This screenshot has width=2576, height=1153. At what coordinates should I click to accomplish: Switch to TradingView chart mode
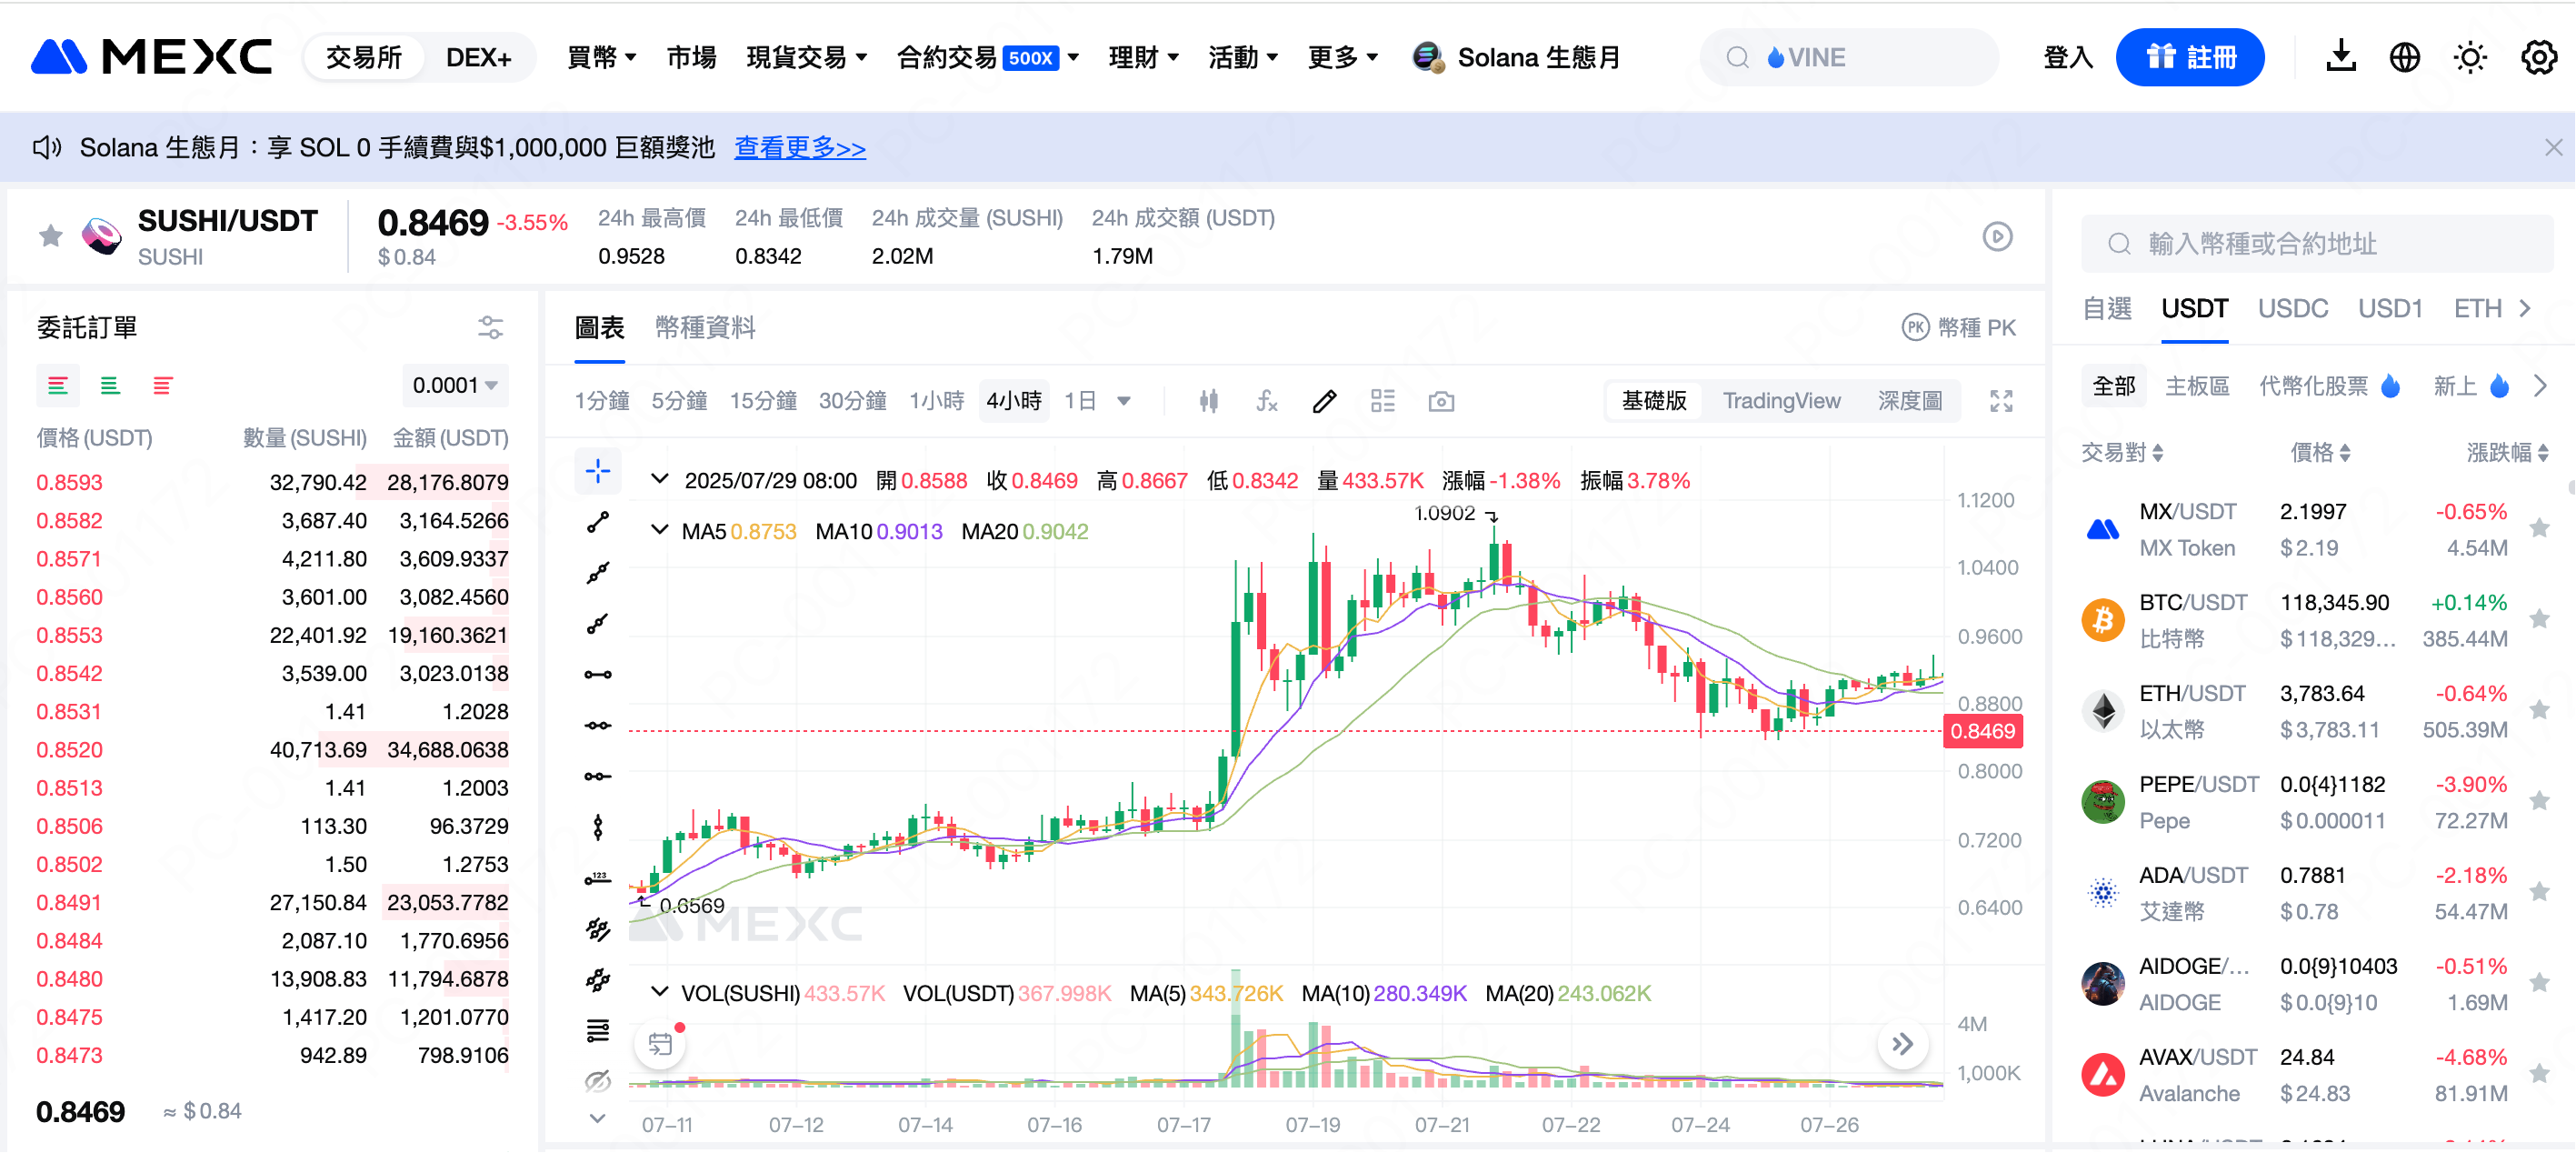click(1781, 401)
